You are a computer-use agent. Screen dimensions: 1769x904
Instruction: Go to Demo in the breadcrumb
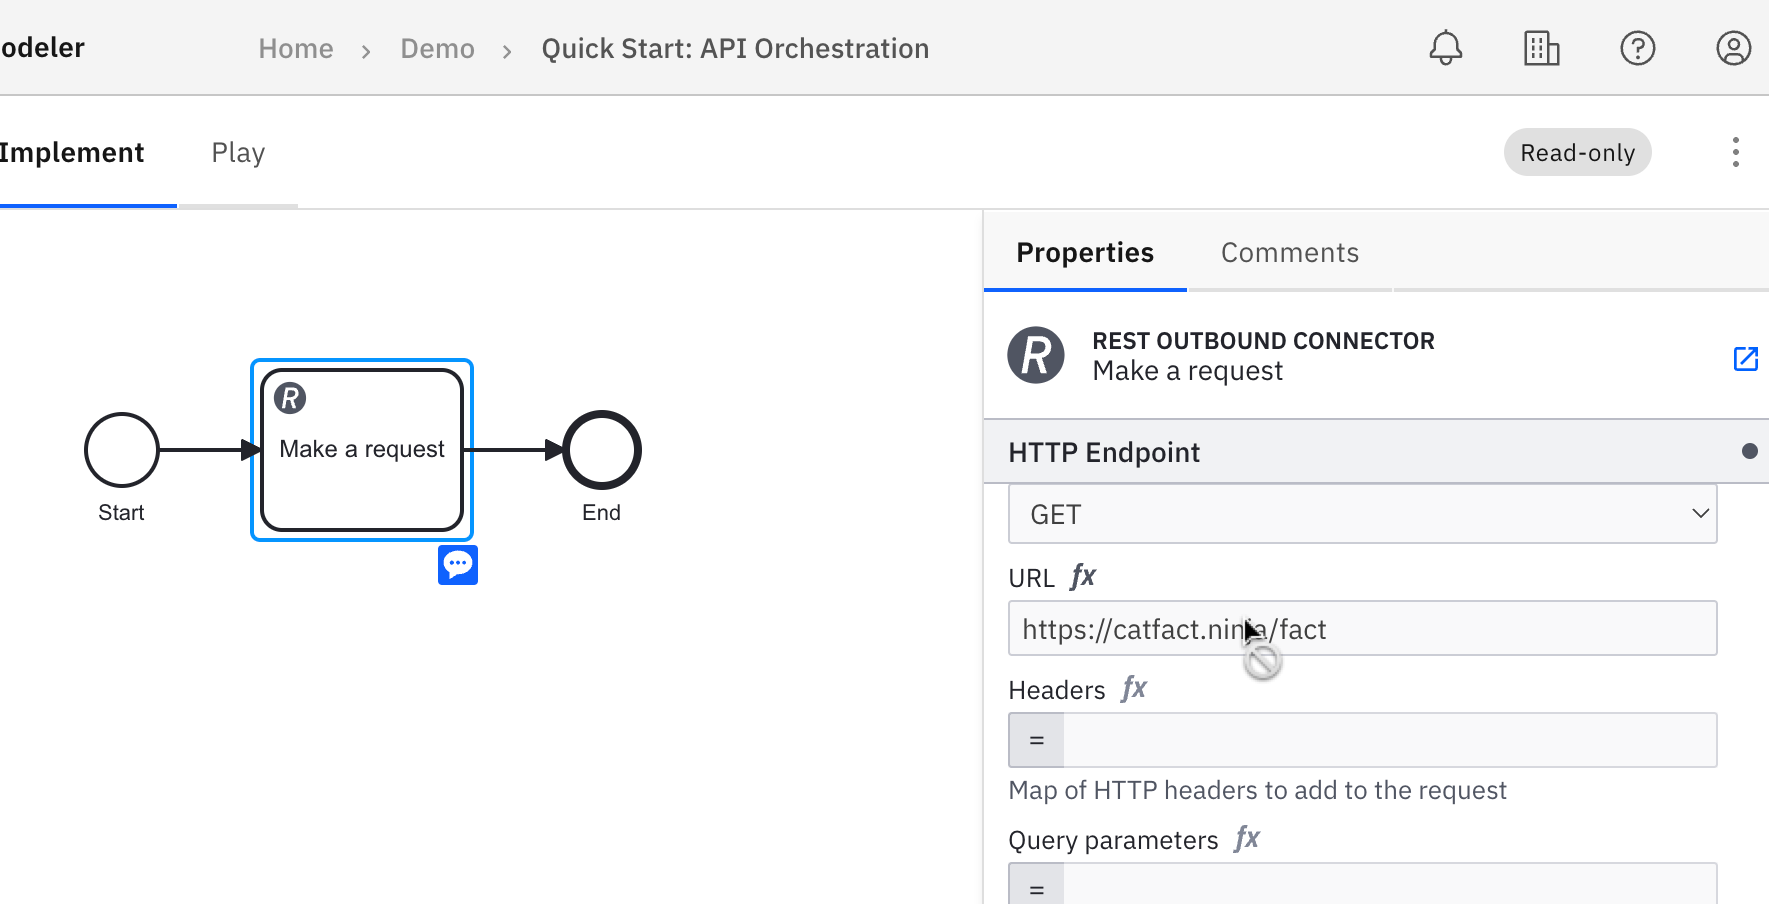(437, 49)
